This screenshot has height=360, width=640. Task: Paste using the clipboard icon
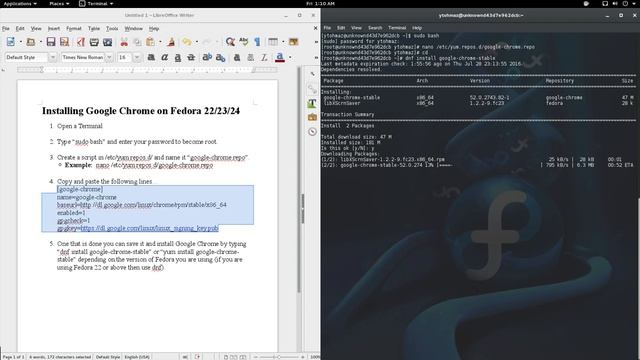[151, 42]
